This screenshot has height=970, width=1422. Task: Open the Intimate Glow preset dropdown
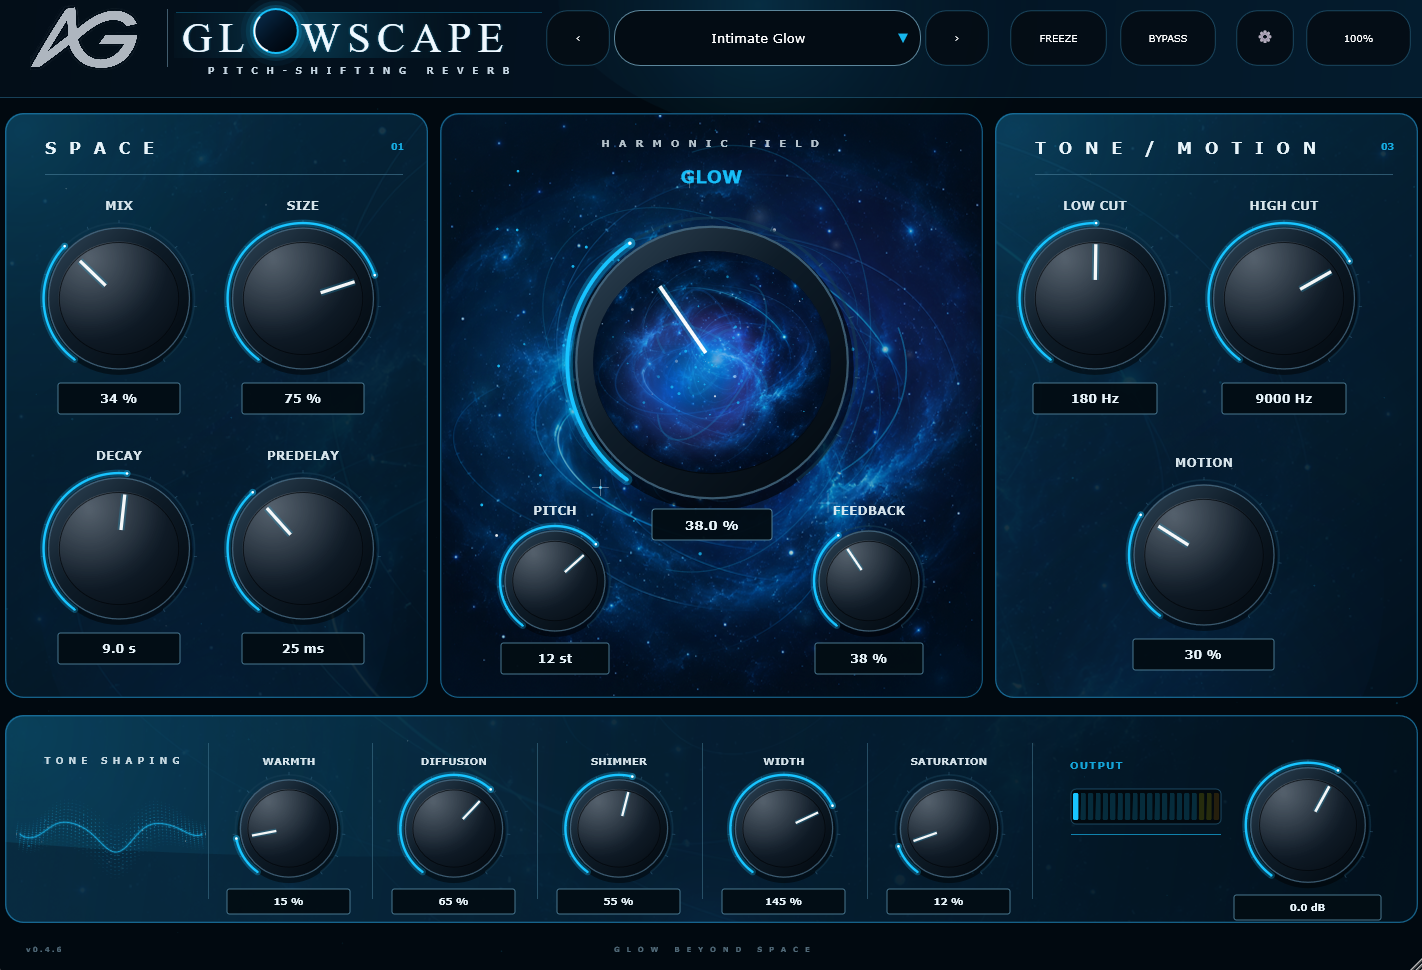(x=767, y=38)
